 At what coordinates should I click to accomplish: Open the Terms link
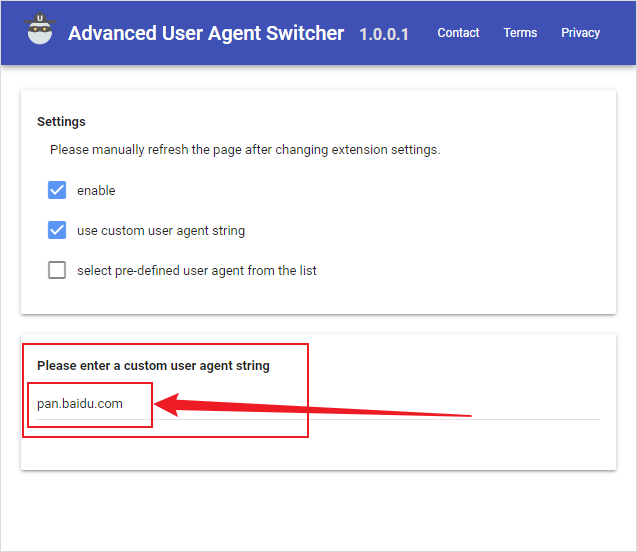click(520, 33)
